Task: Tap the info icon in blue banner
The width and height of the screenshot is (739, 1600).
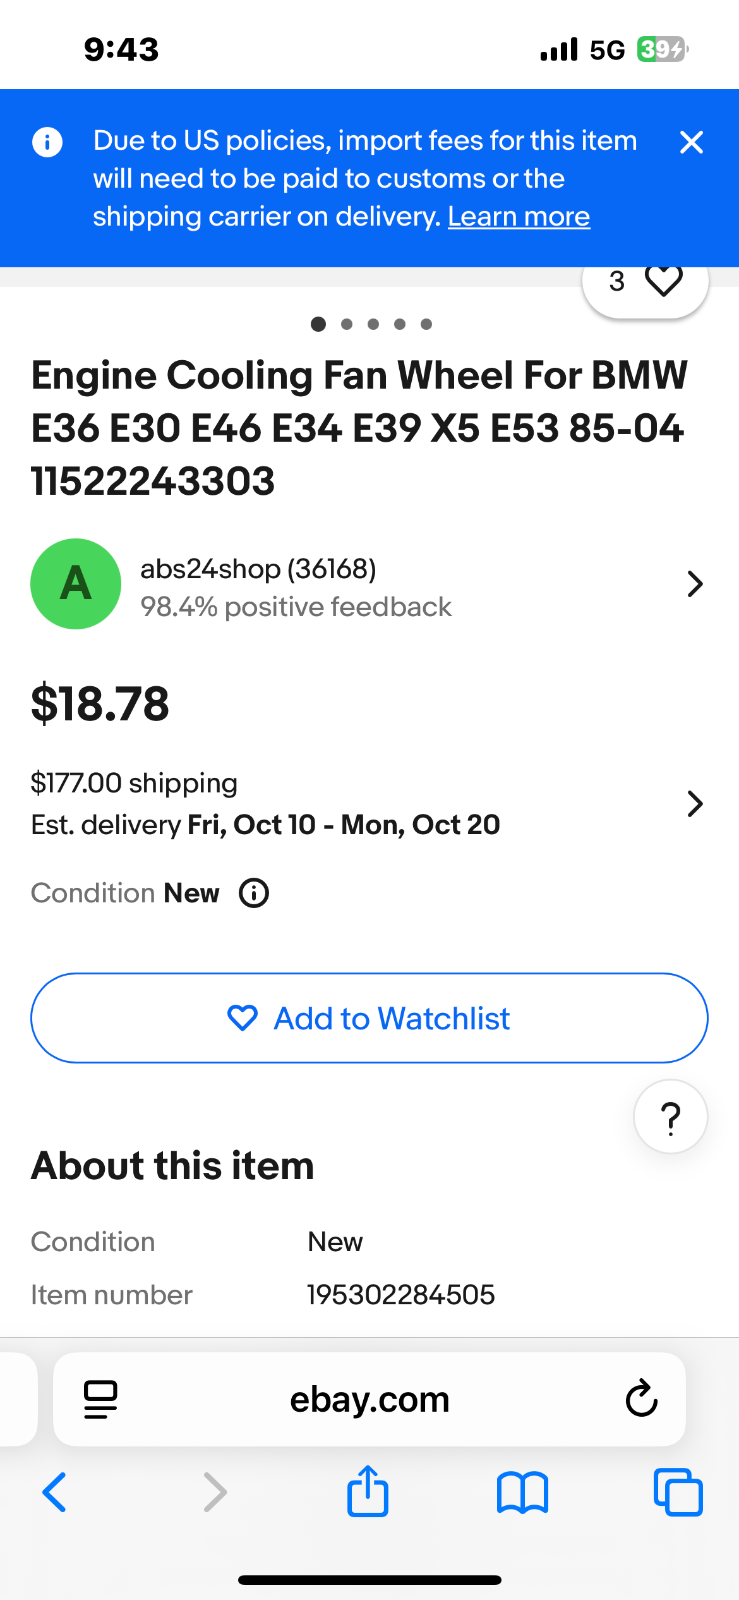Action: coord(47,142)
